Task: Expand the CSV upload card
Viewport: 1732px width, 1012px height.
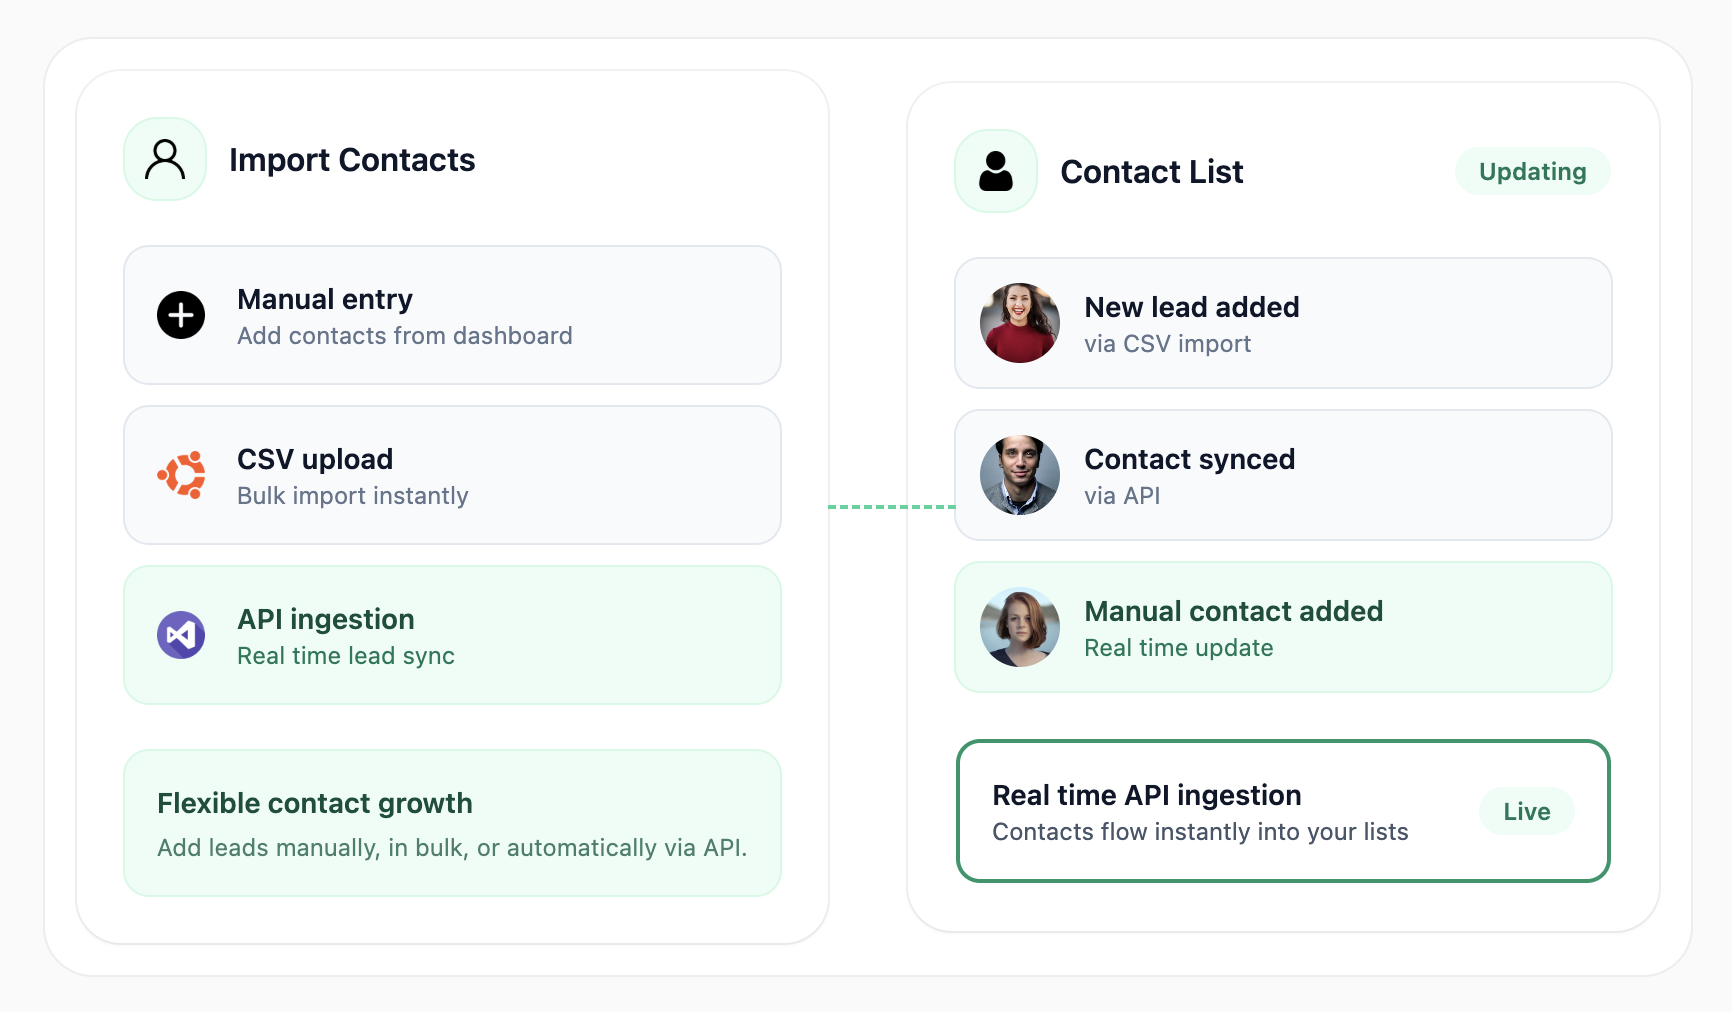Action: pos(452,475)
